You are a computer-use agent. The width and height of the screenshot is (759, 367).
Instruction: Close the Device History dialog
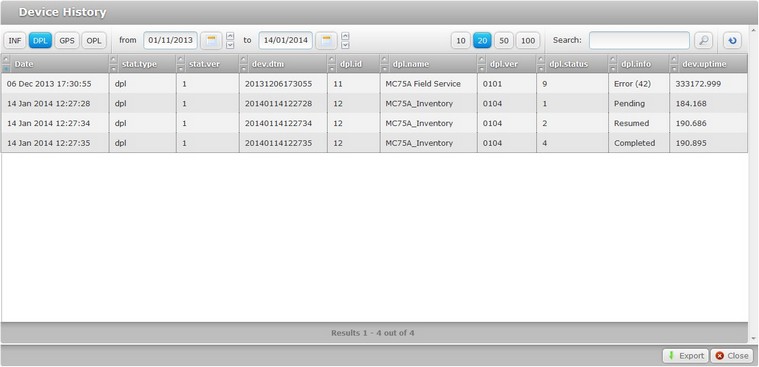(732, 356)
